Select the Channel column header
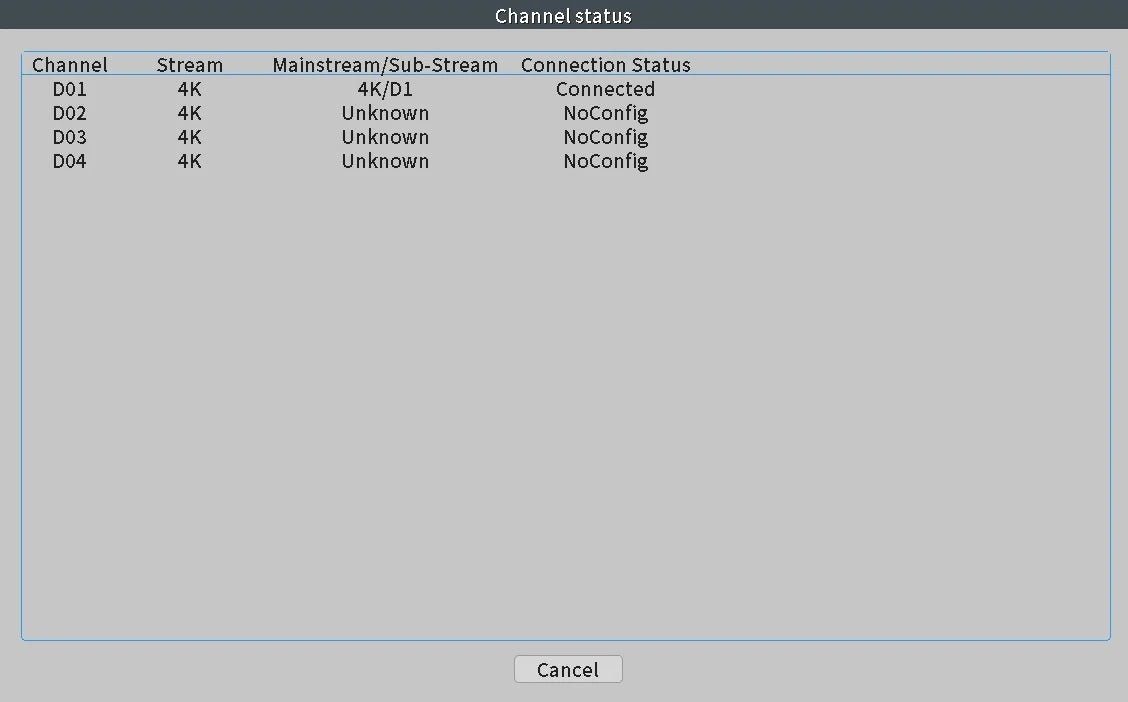 tap(70, 65)
